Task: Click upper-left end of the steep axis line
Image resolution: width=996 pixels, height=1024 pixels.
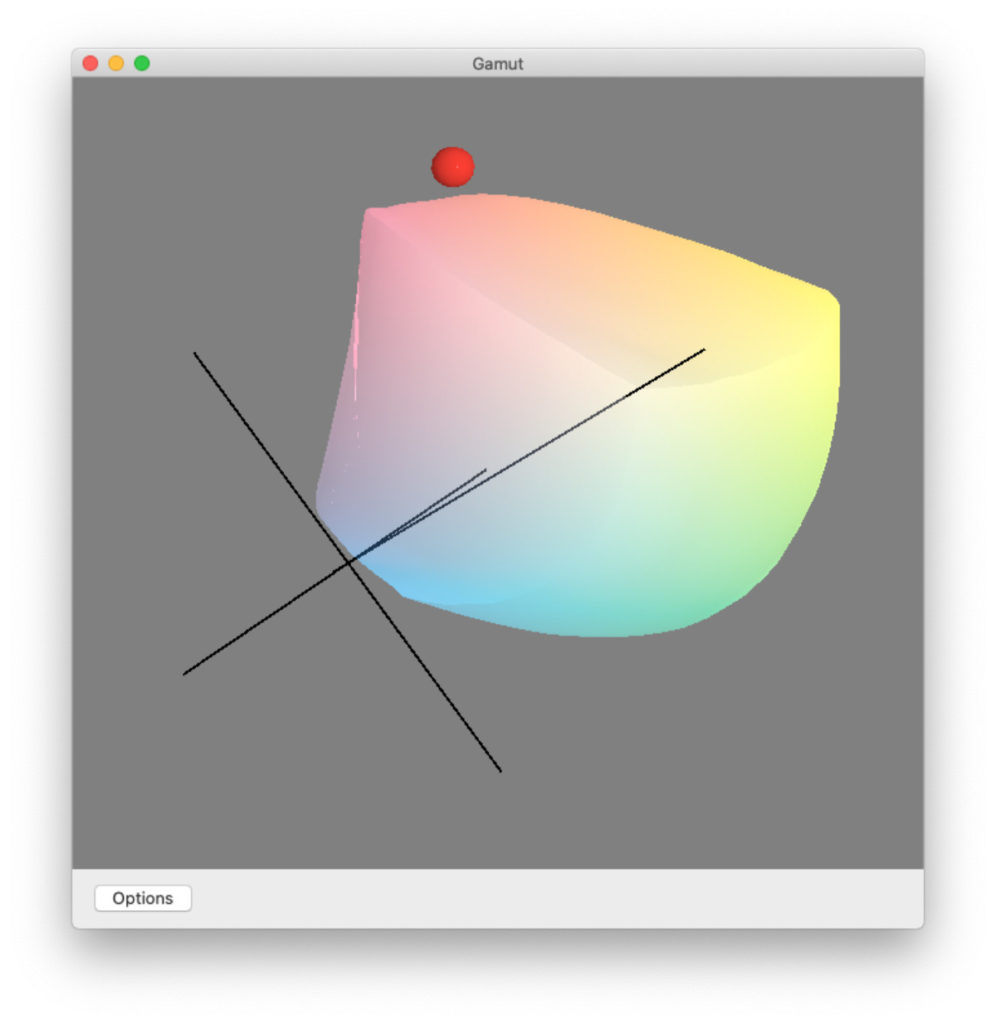Action: point(195,353)
